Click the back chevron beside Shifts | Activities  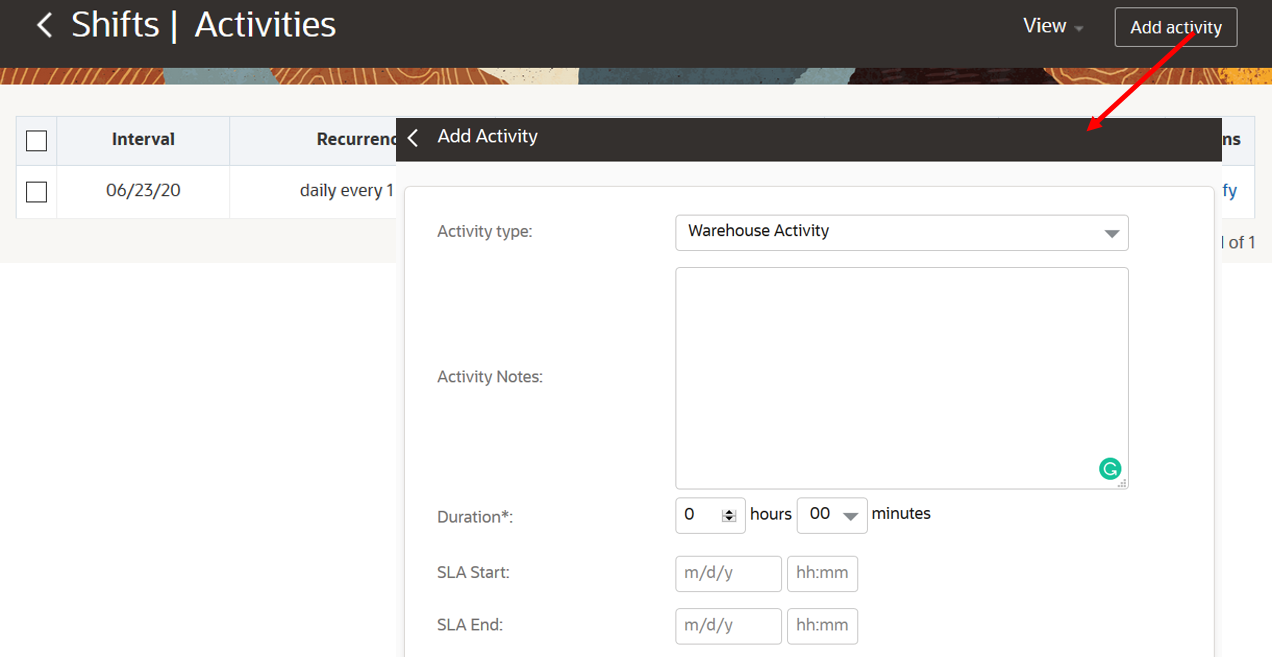coord(44,24)
